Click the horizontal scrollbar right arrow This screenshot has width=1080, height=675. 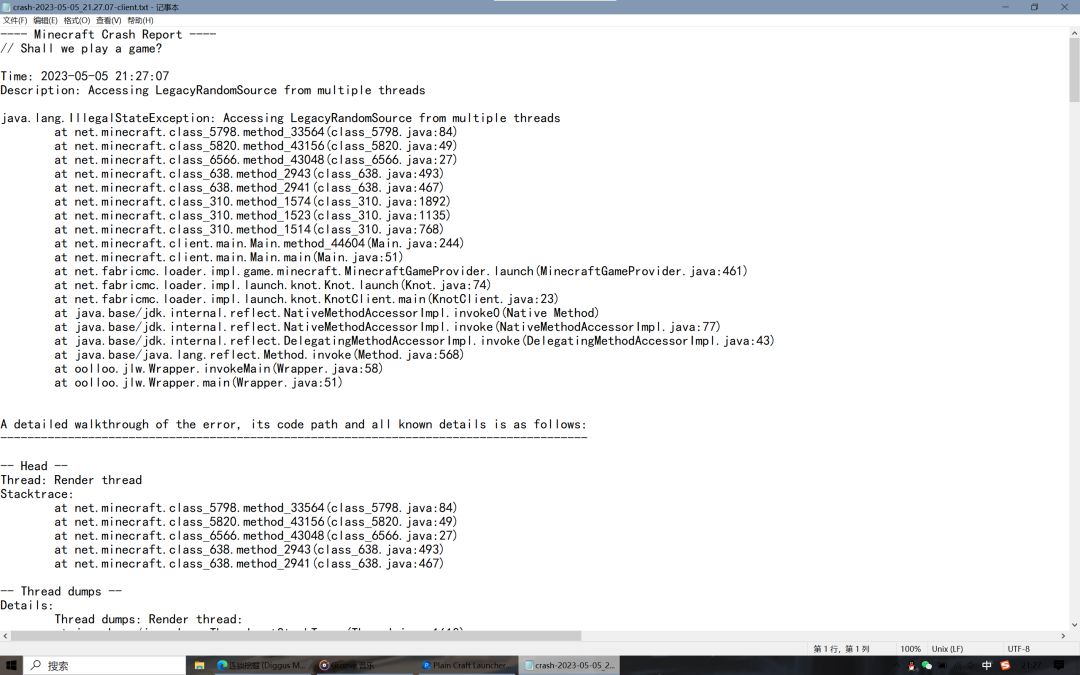click(1063, 636)
